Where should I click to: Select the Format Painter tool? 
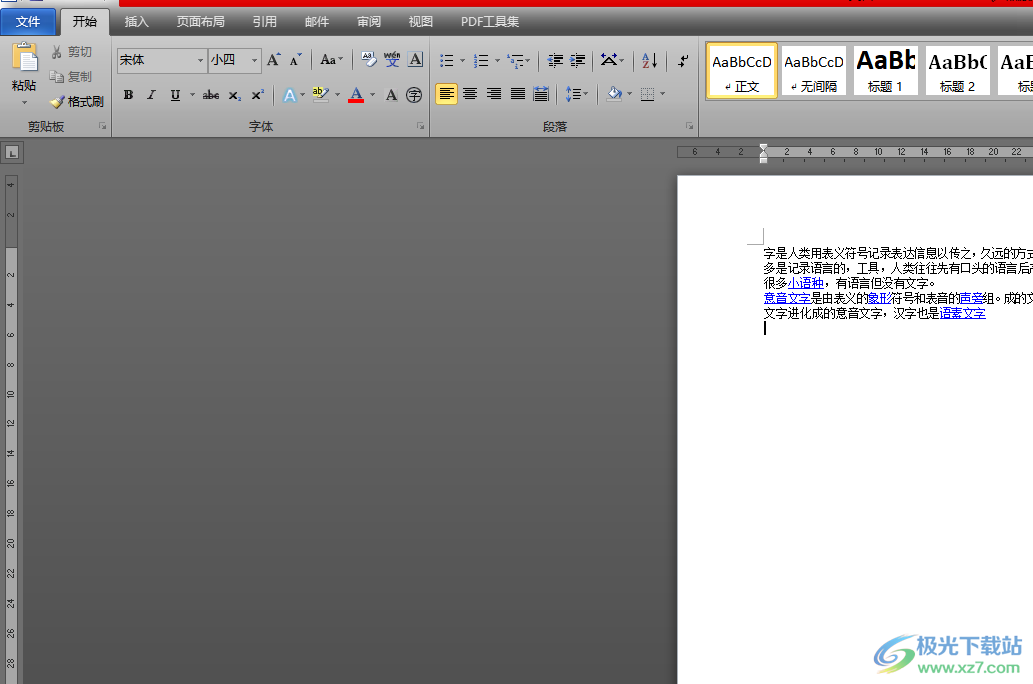(x=77, y=101)
